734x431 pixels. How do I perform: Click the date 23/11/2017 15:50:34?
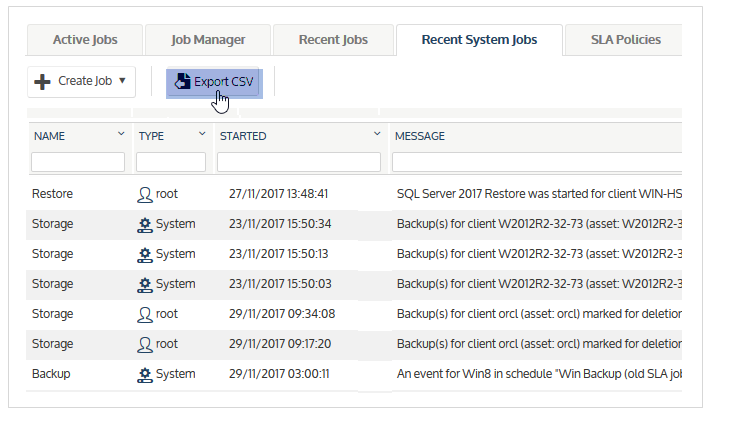(x=280, y=224)
